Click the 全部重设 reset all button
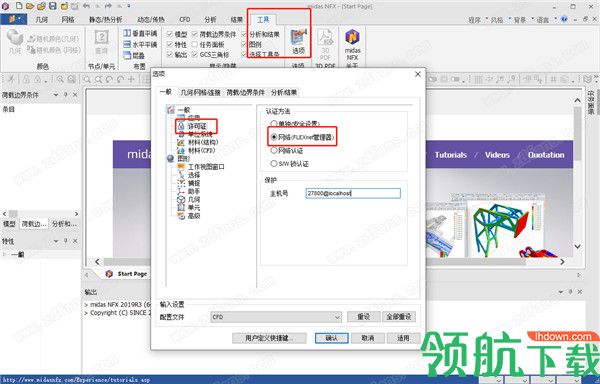Viewport: 600px width, 384px height. point(399,317)
